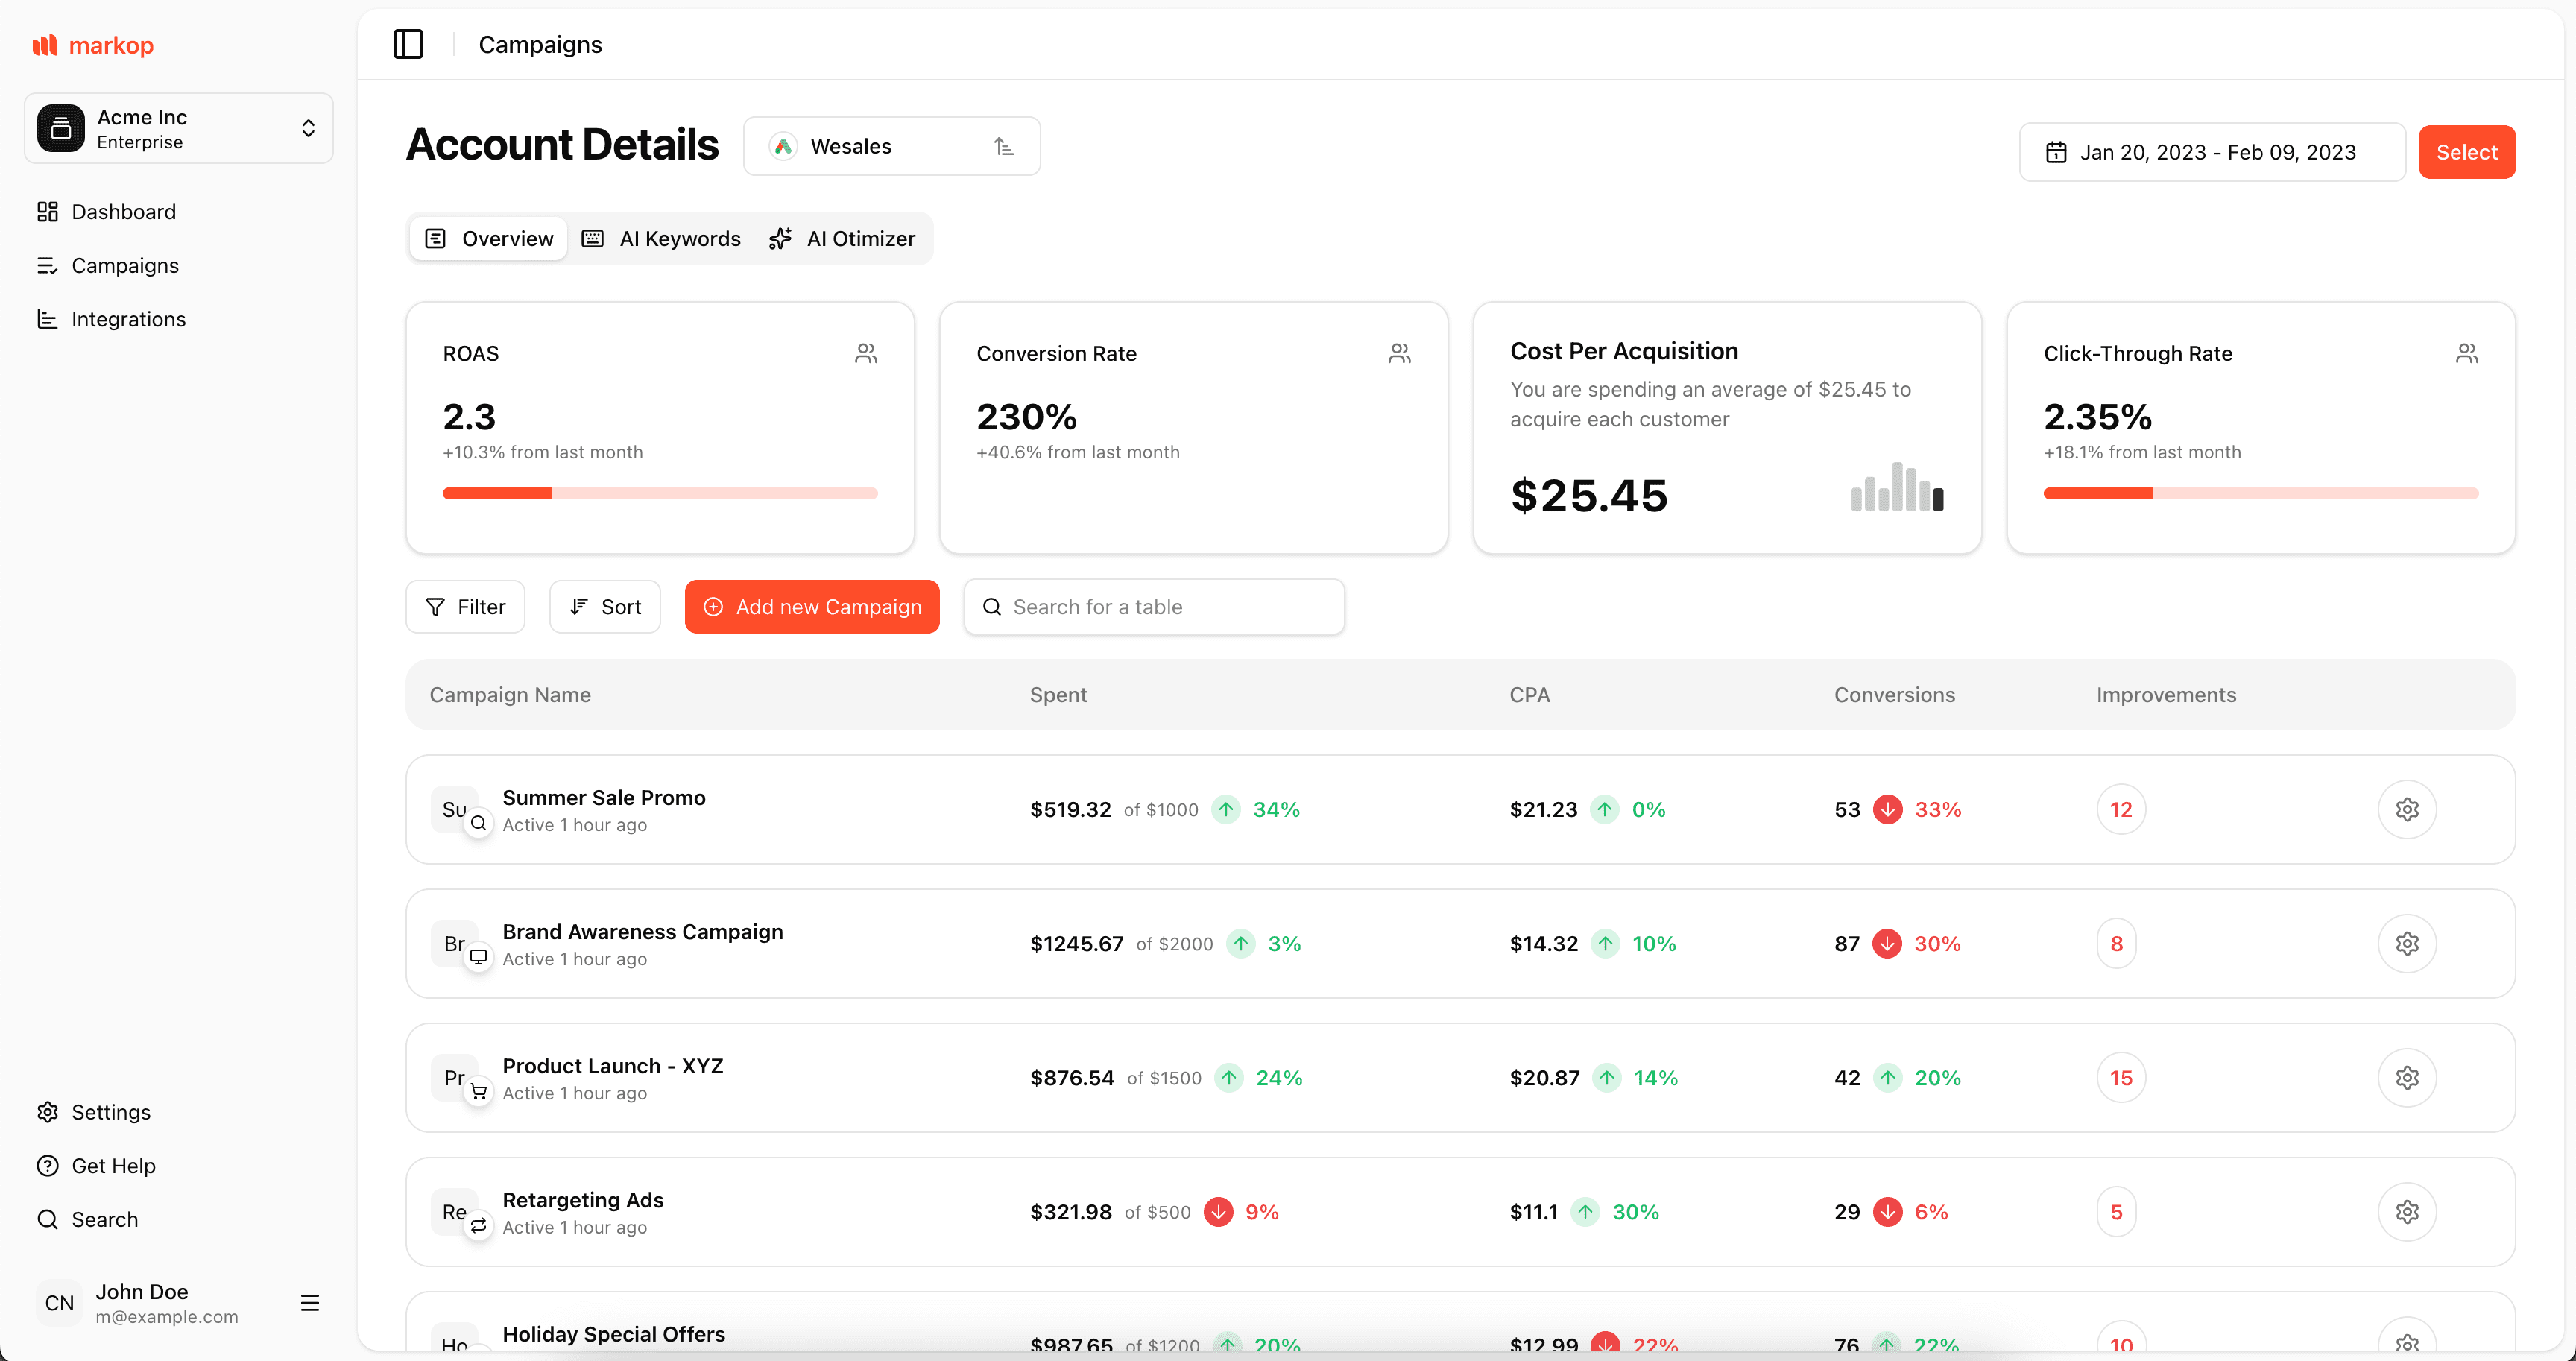The image size is (2576, 1361).
Task: Open settings gear on Summer Sale Promo row
Action: 2408,809
